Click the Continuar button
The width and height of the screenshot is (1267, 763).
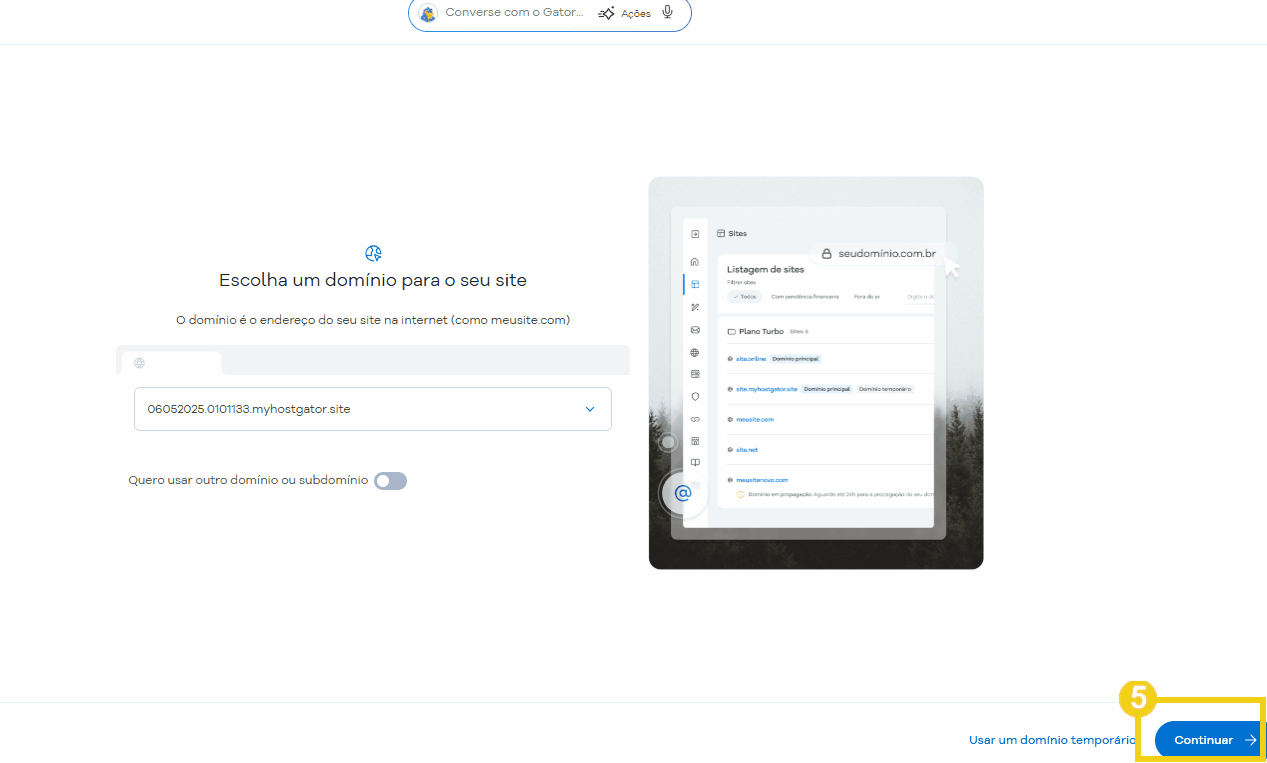[x=1203, y=740]
